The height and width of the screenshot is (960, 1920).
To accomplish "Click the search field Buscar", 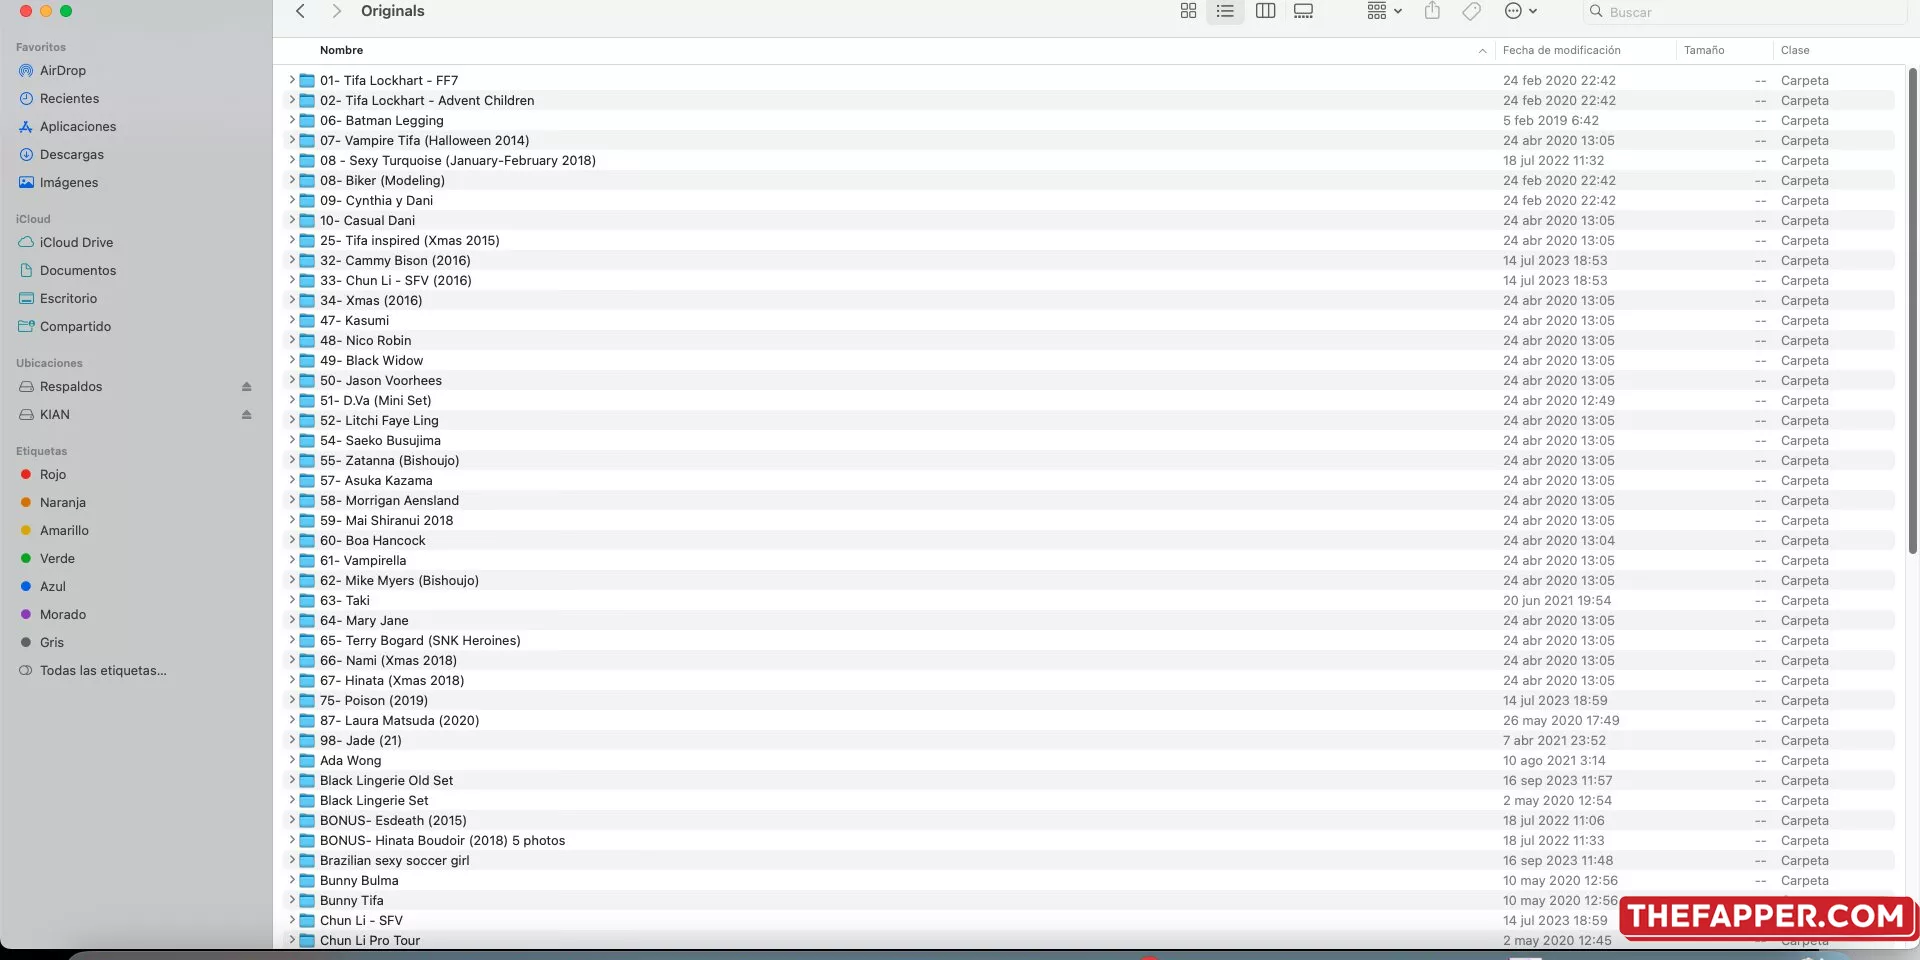I will (x=1745, y=12).
